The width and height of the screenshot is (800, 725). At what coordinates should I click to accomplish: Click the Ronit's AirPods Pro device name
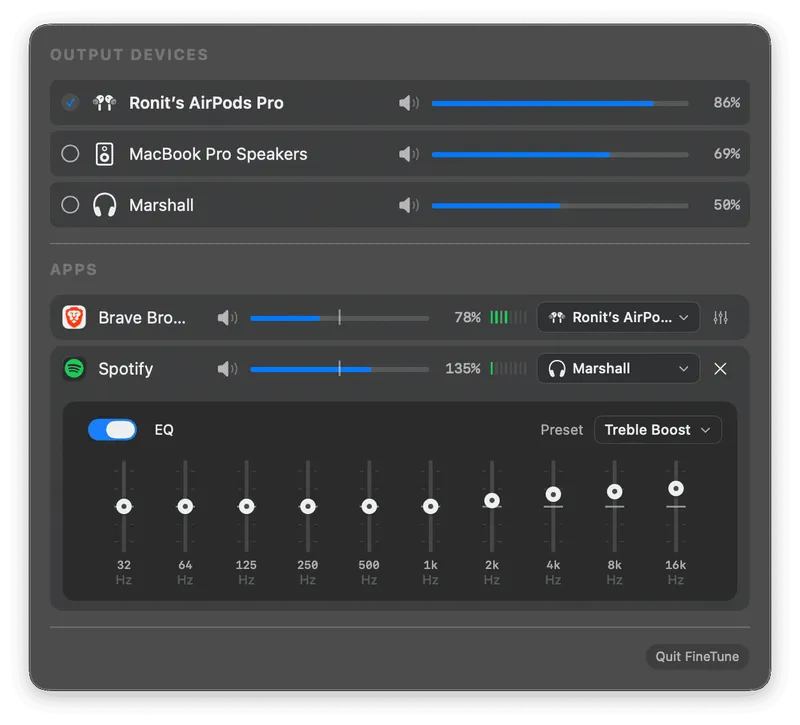[x=206, y=103]
